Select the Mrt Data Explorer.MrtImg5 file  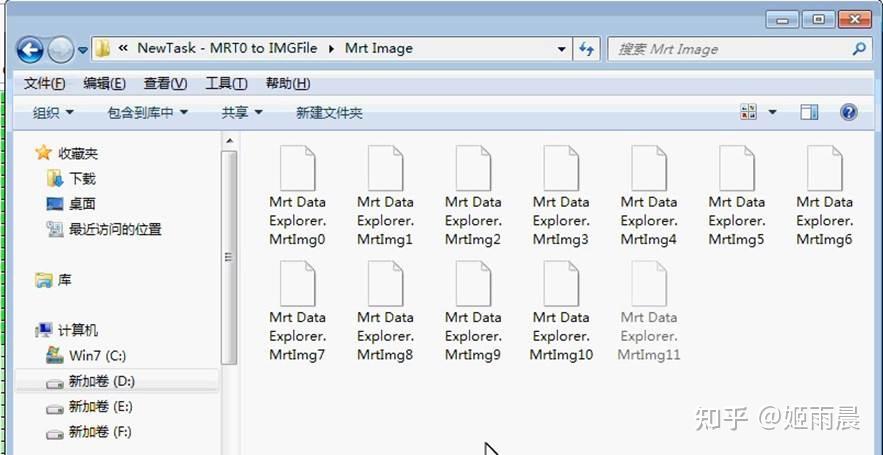click(737, 196)
